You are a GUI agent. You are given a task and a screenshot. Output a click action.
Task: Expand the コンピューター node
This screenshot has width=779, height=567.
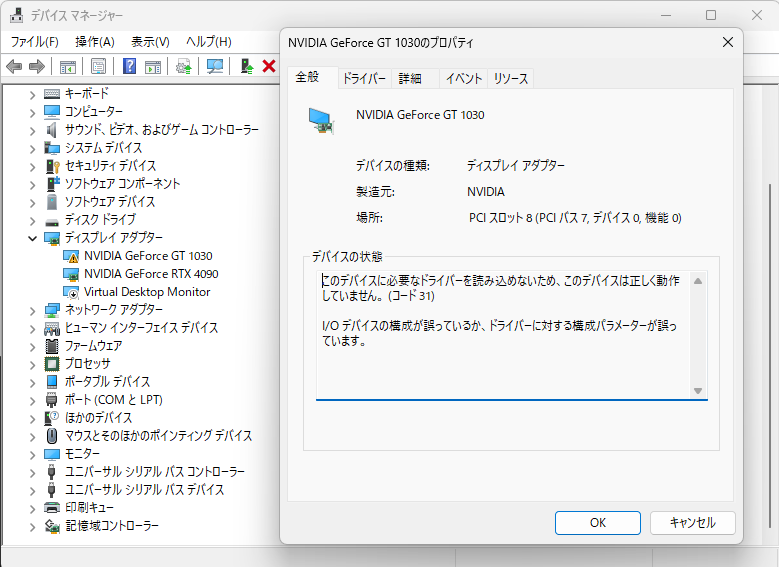tap(32, 113)
